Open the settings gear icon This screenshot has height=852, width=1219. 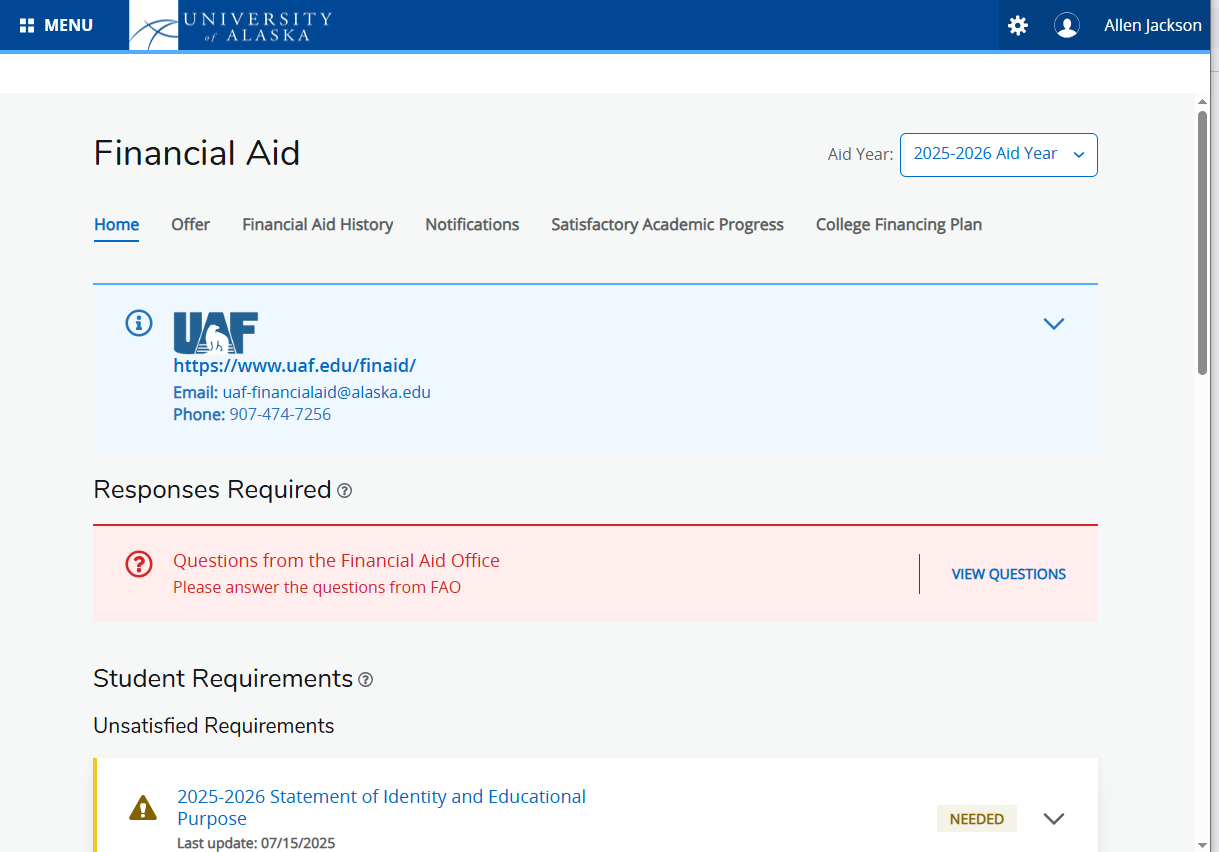pyautogui.click(x=1018, y=25)
